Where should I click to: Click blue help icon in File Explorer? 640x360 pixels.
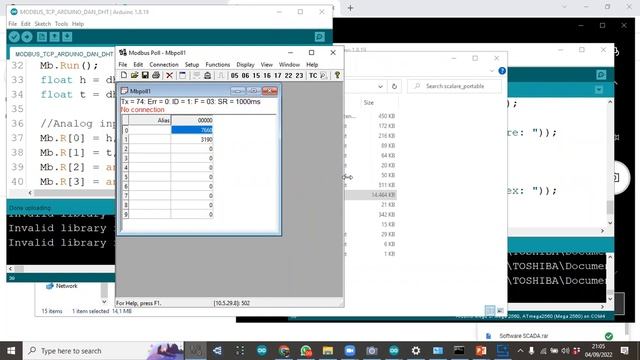(x=502, y=71)
